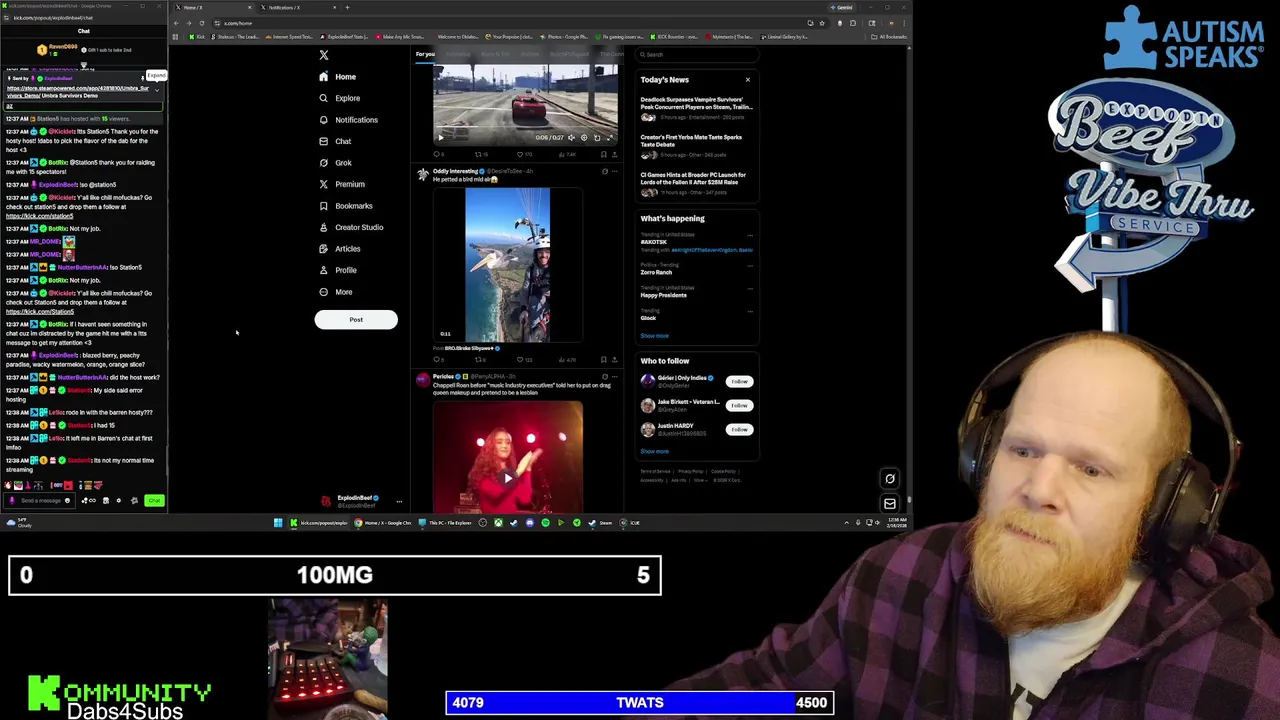Image resolution: width=1280 pixels, height=720 pixels.
Task: Go back in the browser
Action: click(x=177, y=23)
